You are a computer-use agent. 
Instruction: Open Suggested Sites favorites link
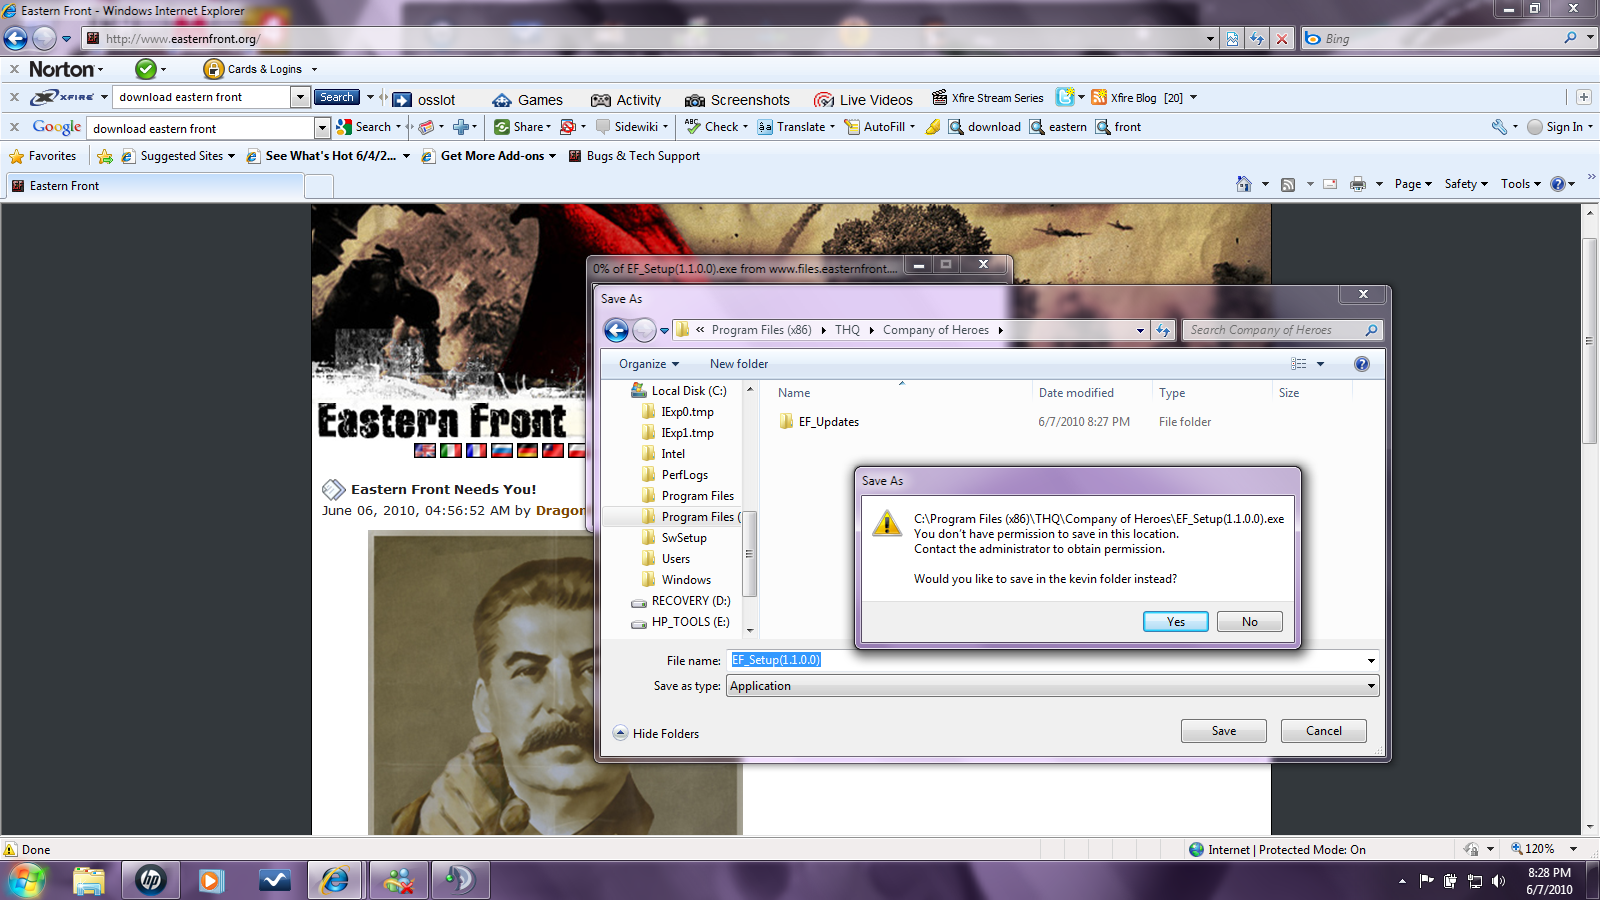[x=178, y=156]
